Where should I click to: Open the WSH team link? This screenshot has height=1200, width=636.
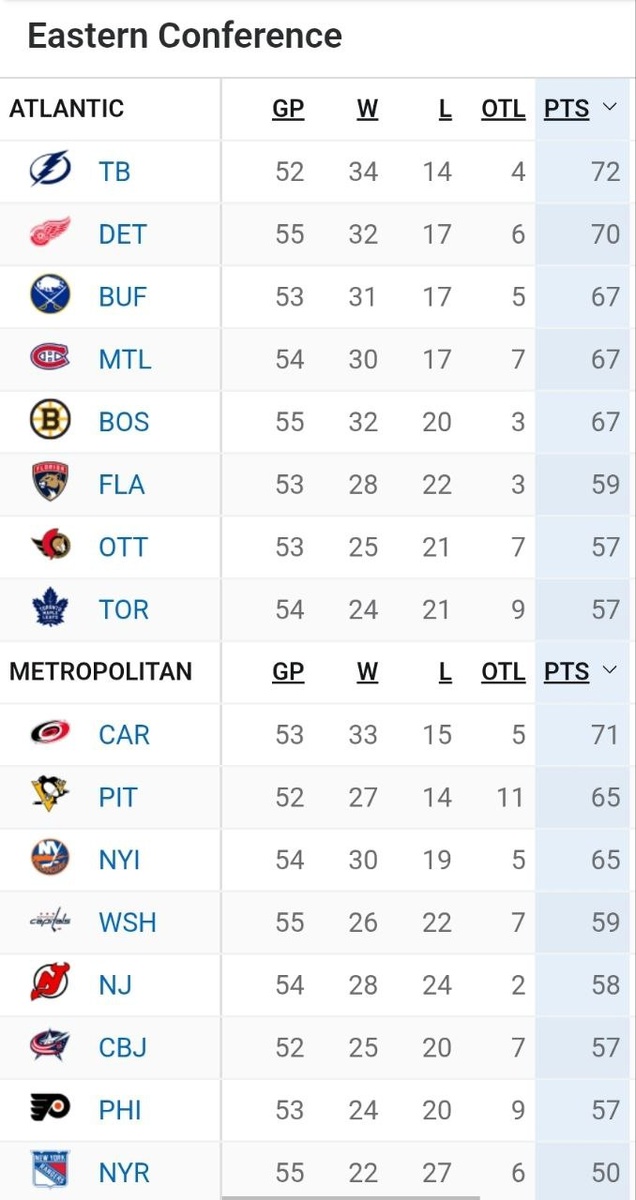pos(127,922)
